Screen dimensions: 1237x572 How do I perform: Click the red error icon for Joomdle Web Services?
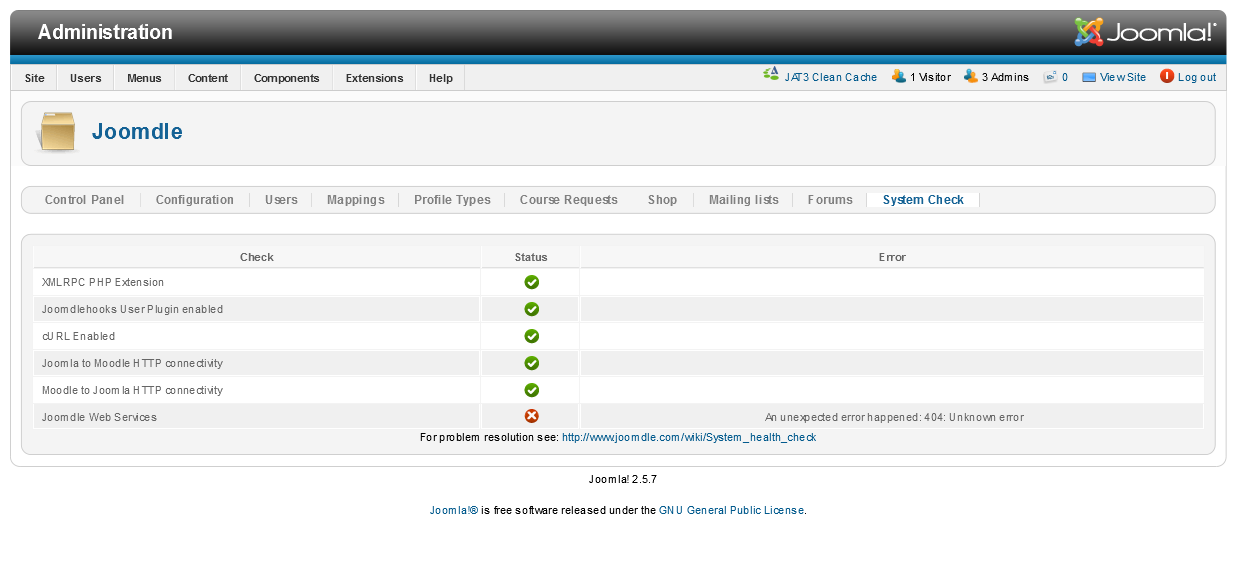pos(531,417)
